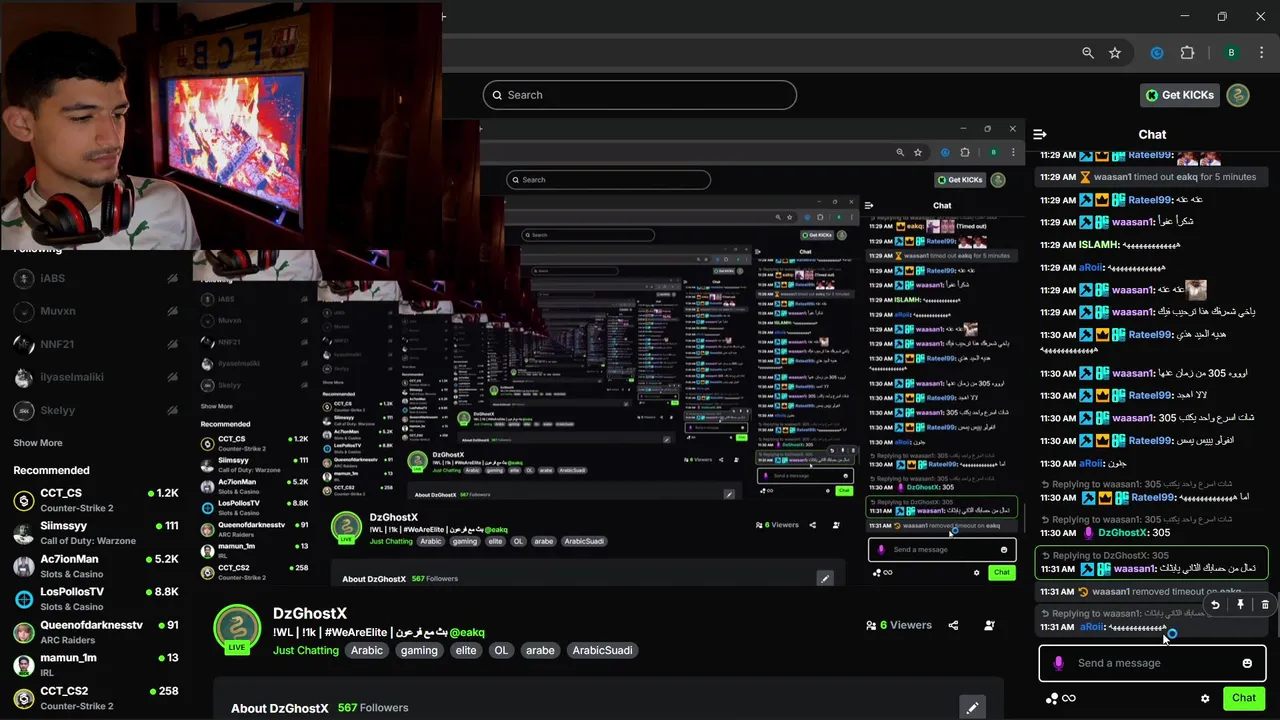
Task: Click username ISLAMH in chat
Action: coord(1098,245)
